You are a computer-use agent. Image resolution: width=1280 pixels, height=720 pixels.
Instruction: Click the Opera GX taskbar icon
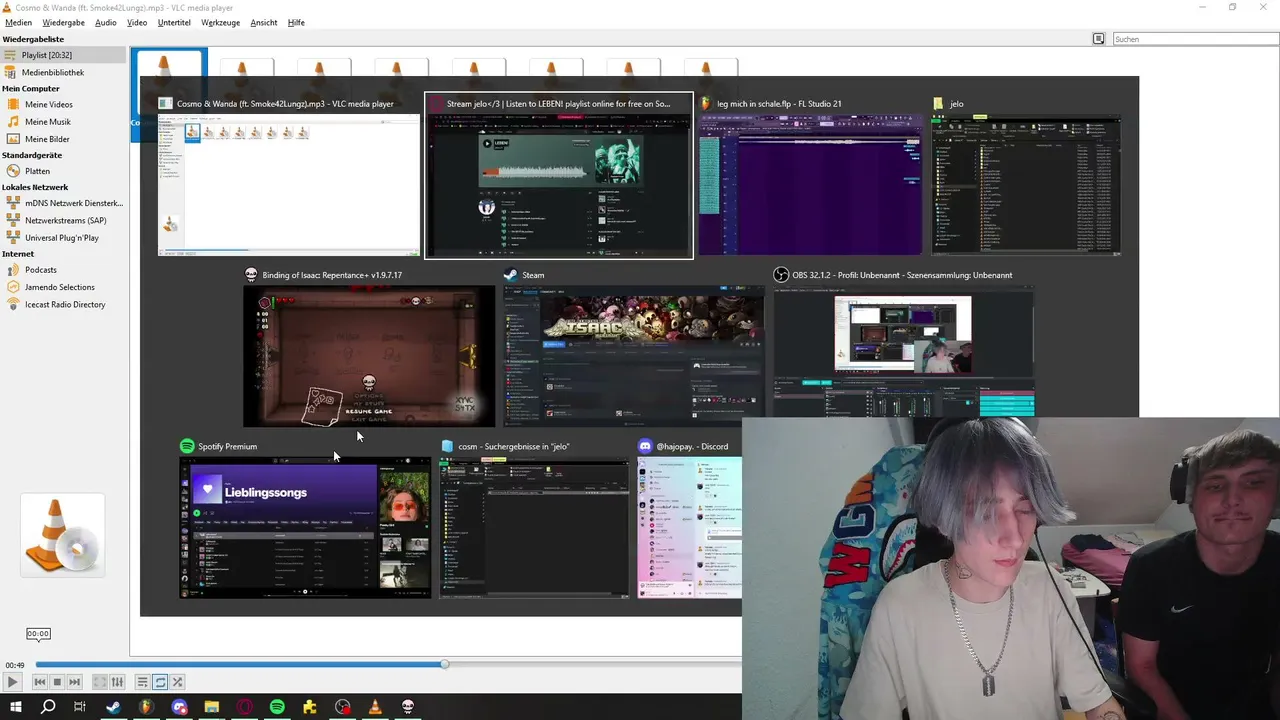coord(244,707)
